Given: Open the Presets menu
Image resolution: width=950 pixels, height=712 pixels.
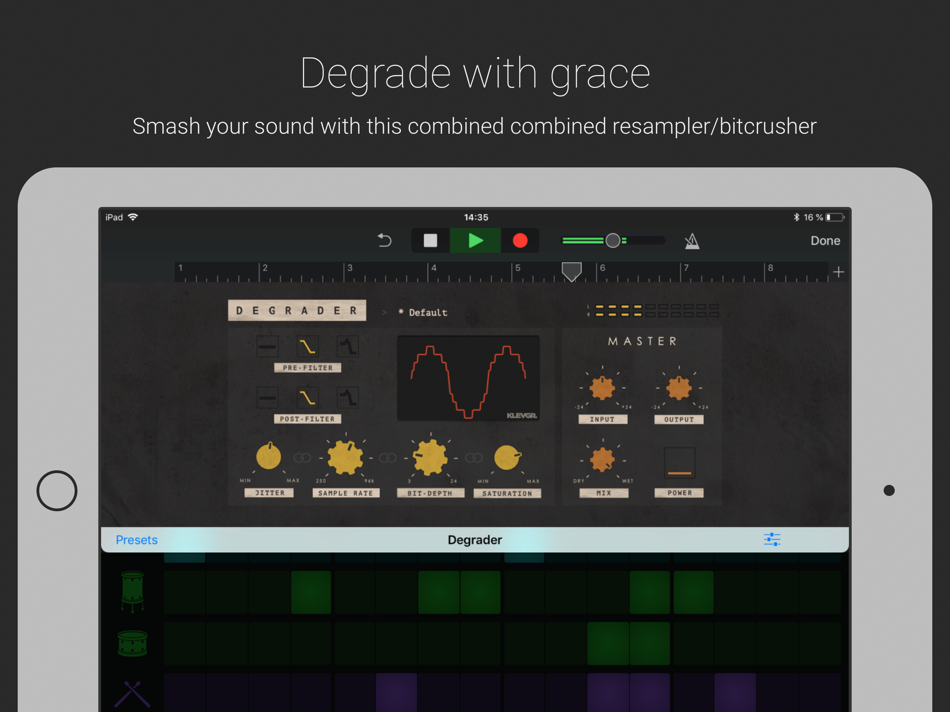Looking at the screenshot, I should click(x=136, y=540).
